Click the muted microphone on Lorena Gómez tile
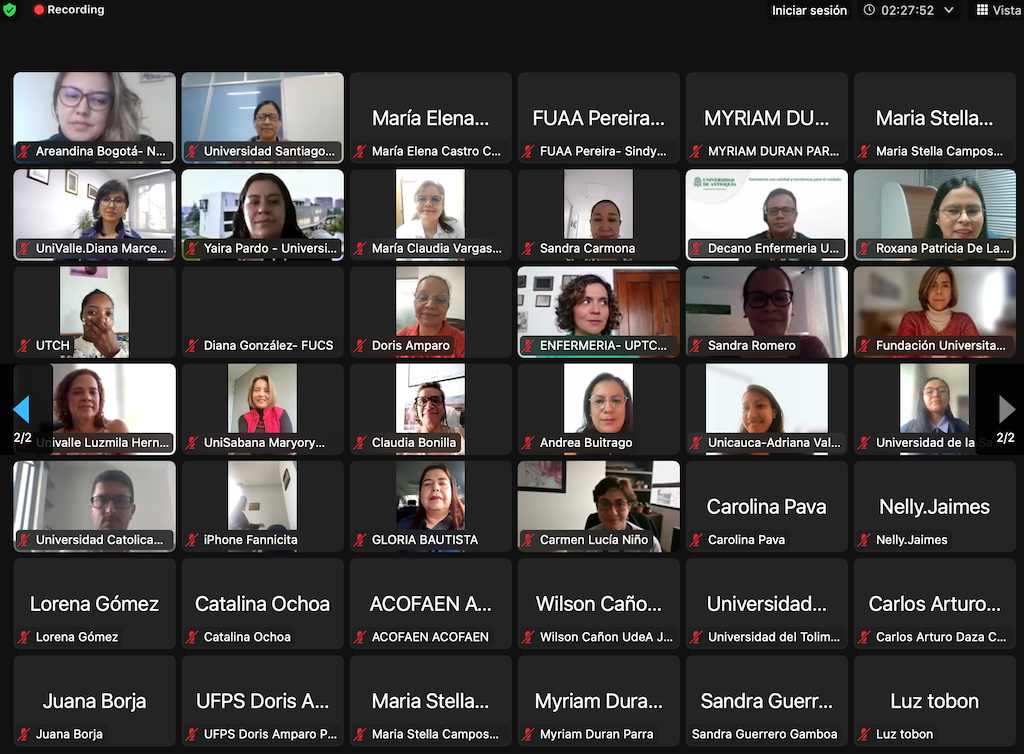 [x=24, y=637]
